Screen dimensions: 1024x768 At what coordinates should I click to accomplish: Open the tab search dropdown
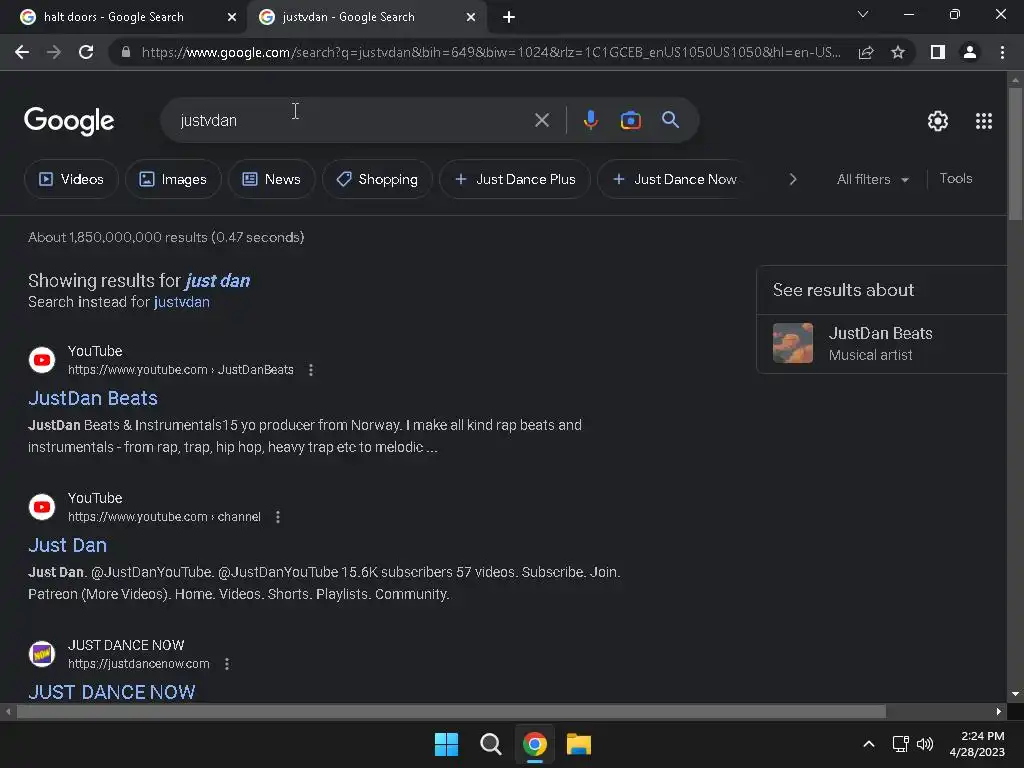coord(863,14)
